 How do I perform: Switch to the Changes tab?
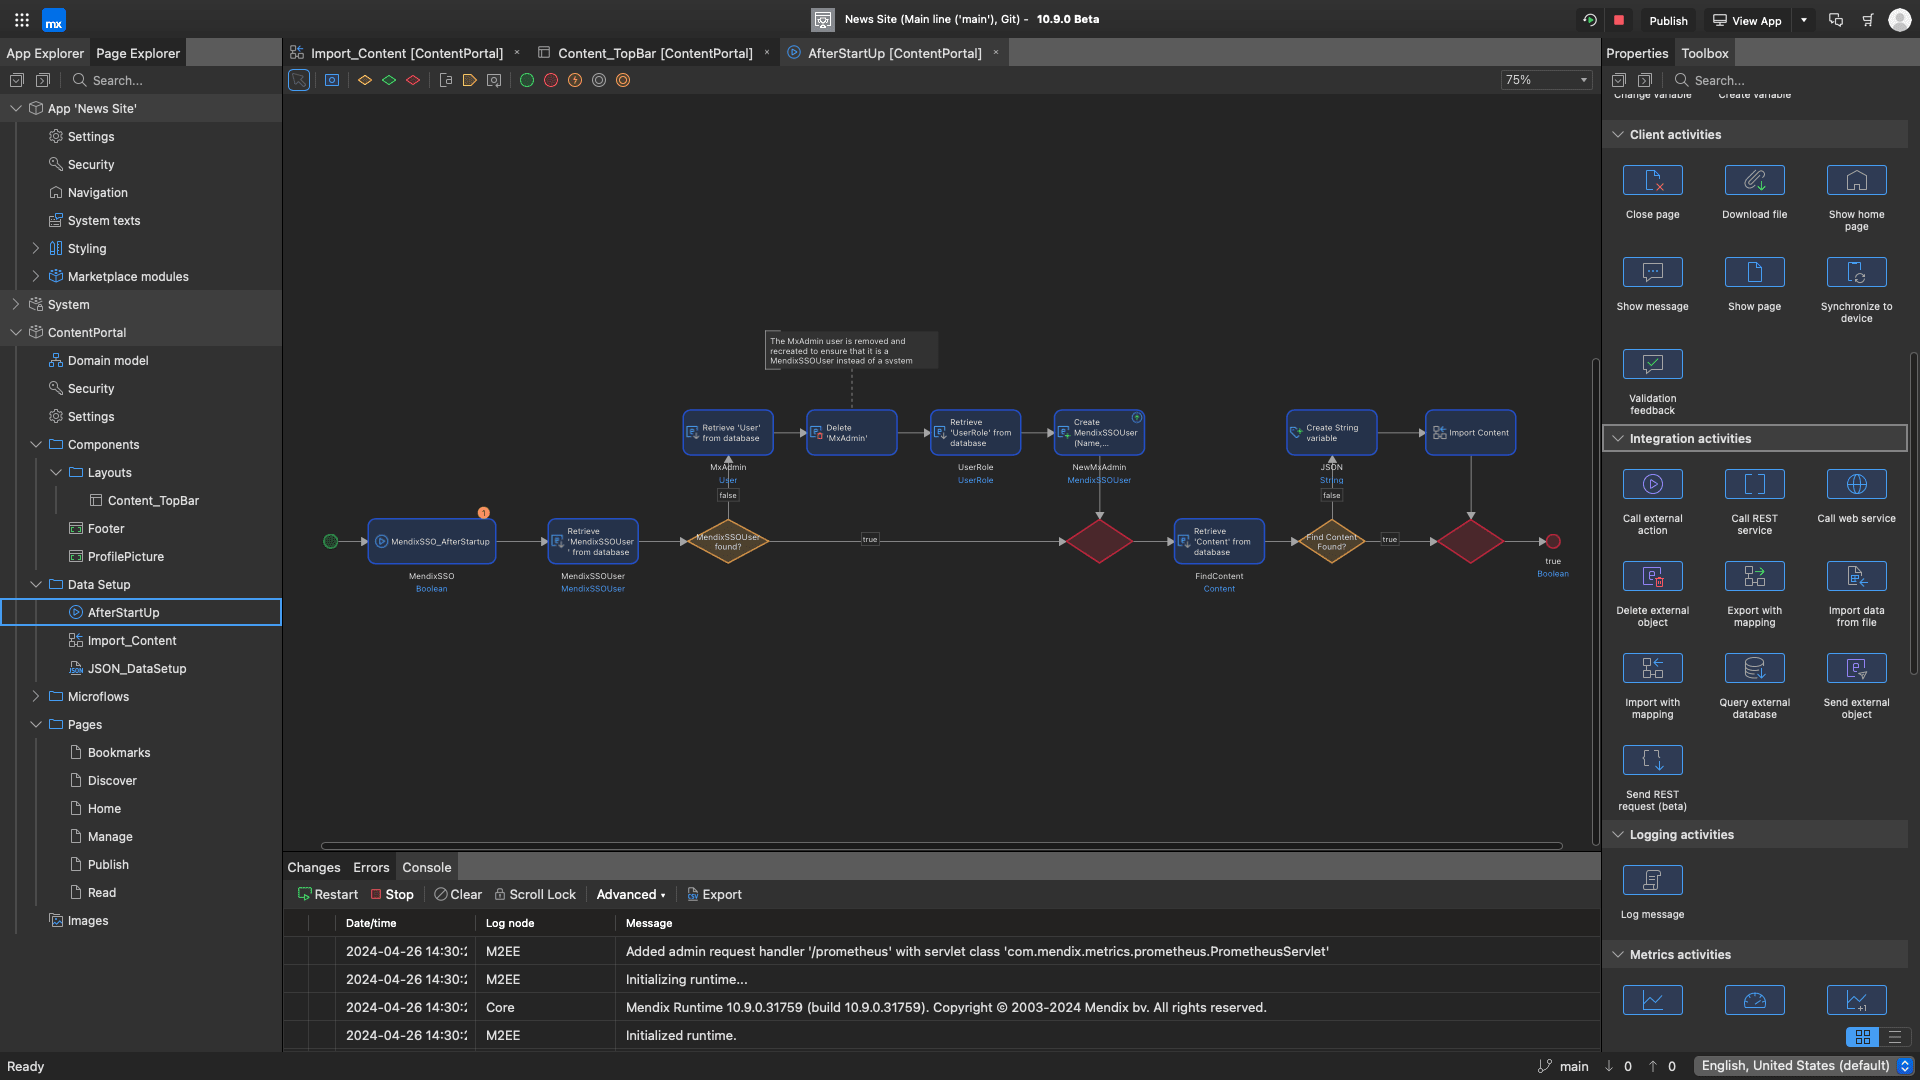click(314, 867)
